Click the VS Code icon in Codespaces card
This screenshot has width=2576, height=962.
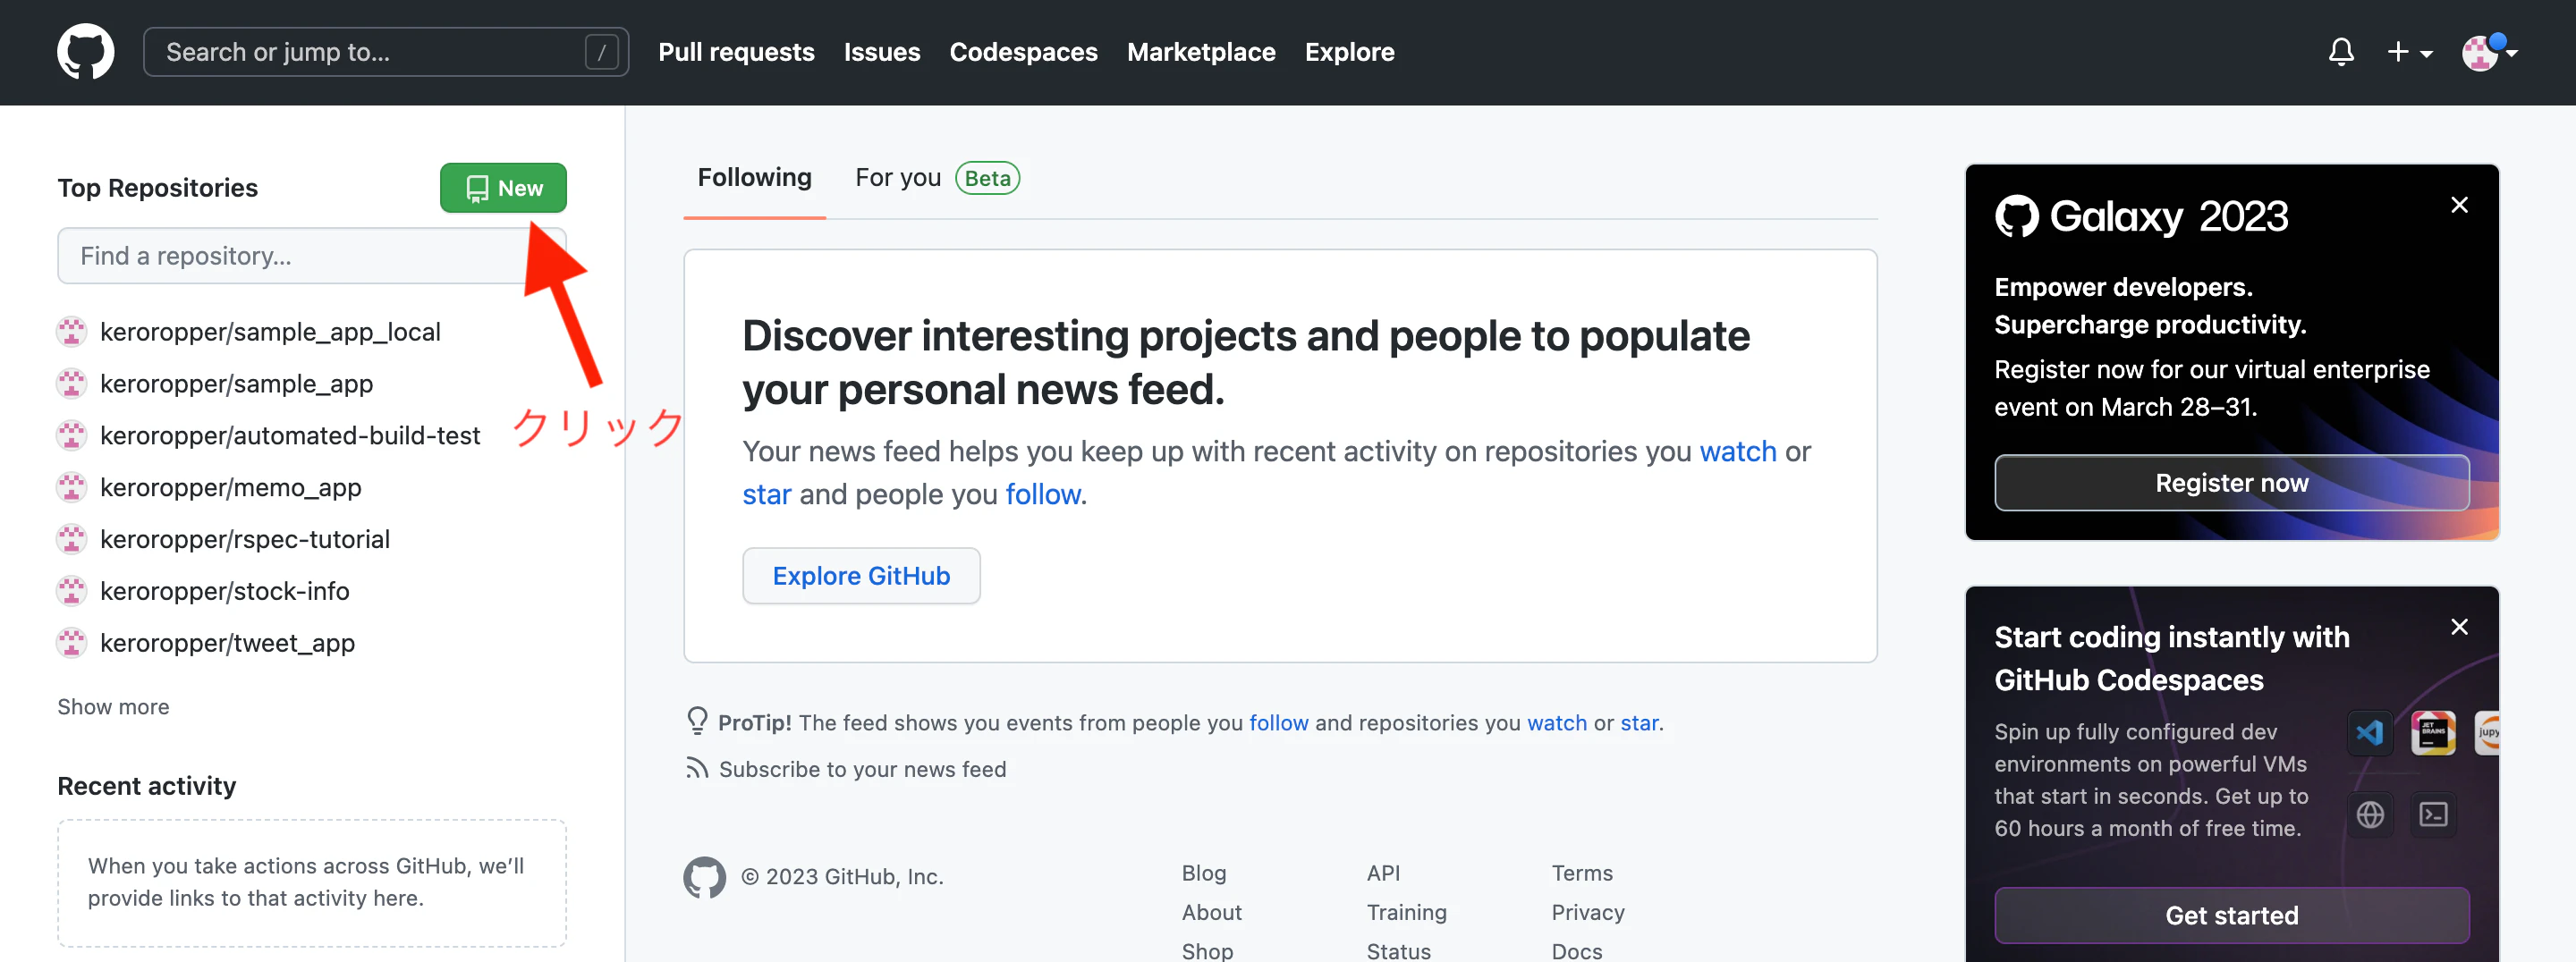[x=2369, y=733]
